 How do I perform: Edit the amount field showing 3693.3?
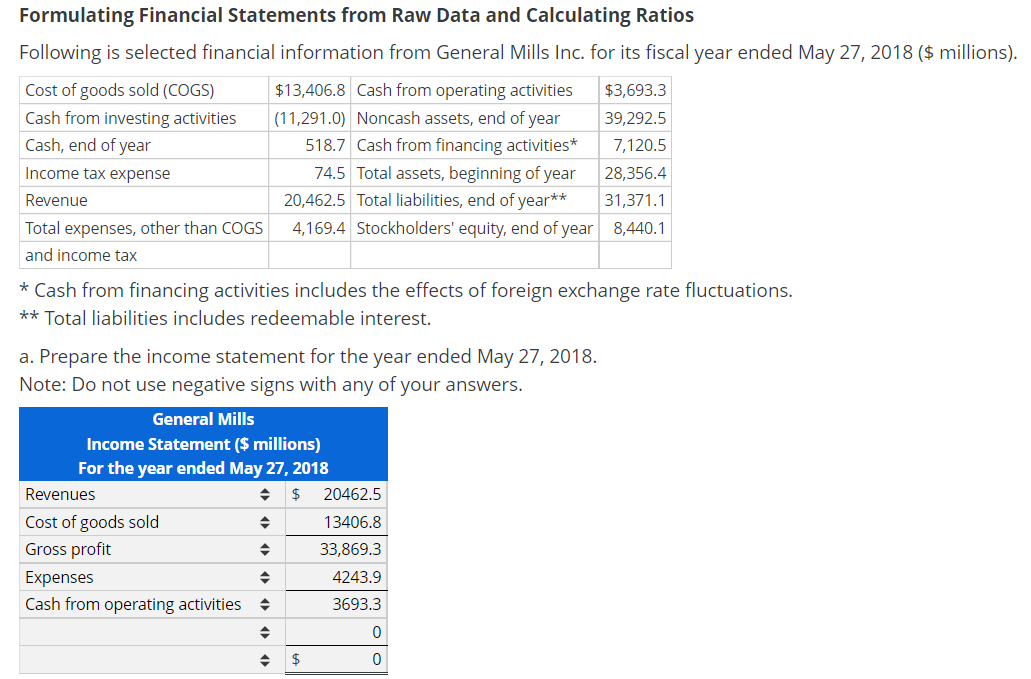click(336, 605)
